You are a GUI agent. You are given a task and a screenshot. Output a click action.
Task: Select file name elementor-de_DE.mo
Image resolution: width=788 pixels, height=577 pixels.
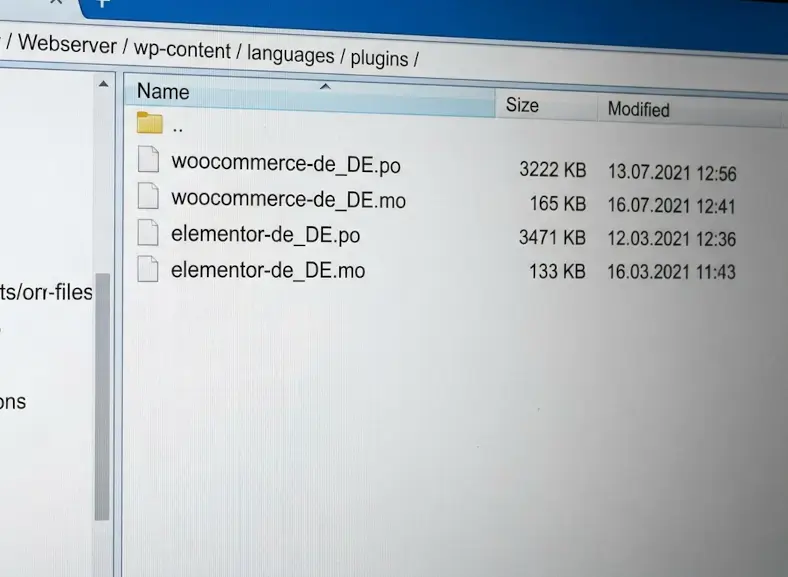(x=268, y=270)
